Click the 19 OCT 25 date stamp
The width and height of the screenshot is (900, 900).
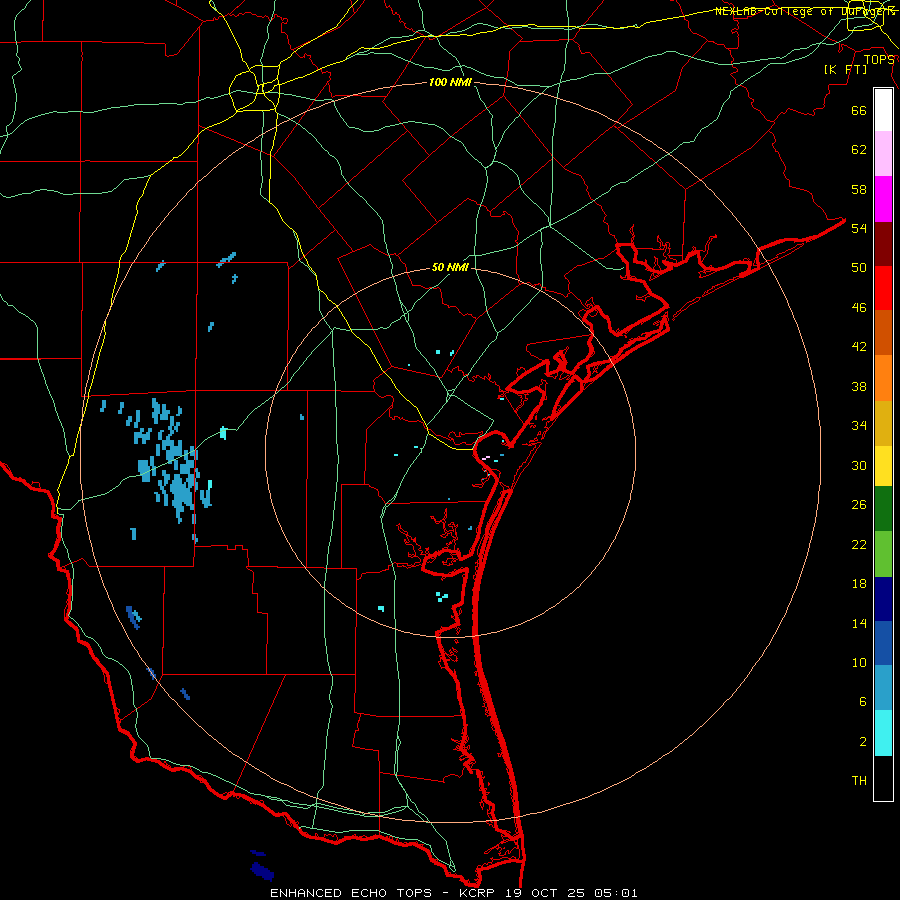547,893
